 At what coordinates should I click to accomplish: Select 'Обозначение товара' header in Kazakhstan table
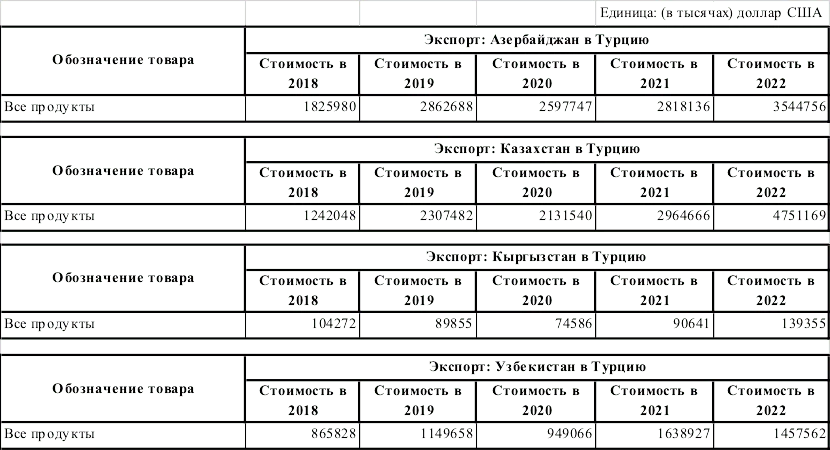coord(123,170)
